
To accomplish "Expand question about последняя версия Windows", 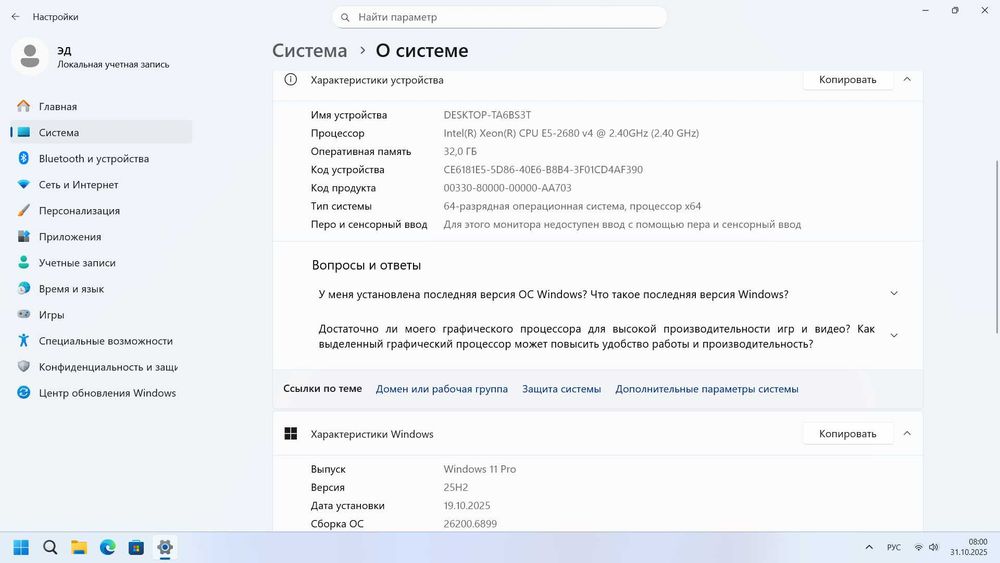I will 894,293.
